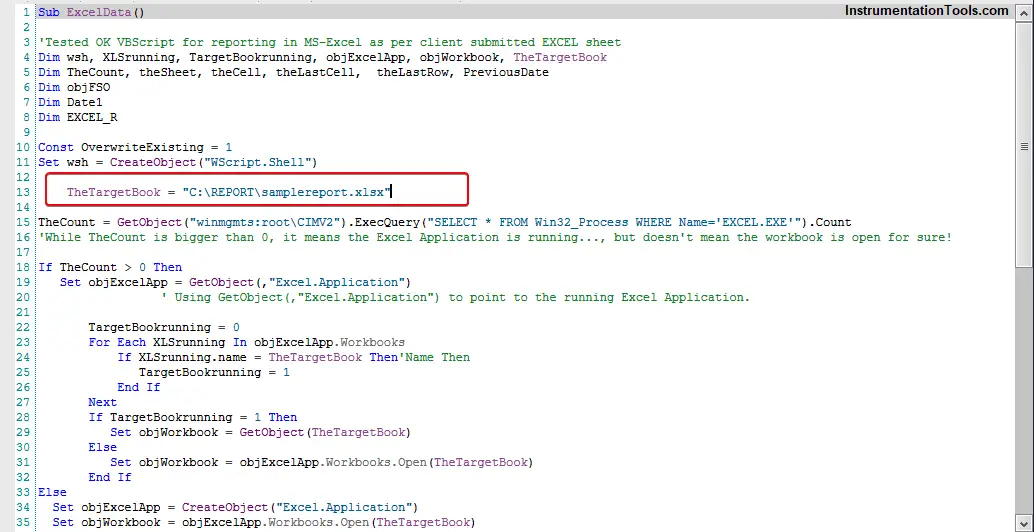Image resolution: width=1034 pixels, height=532 pixels.
Task: Click the 'Else' keyword on line 30
Action: [x=102, y=448]
